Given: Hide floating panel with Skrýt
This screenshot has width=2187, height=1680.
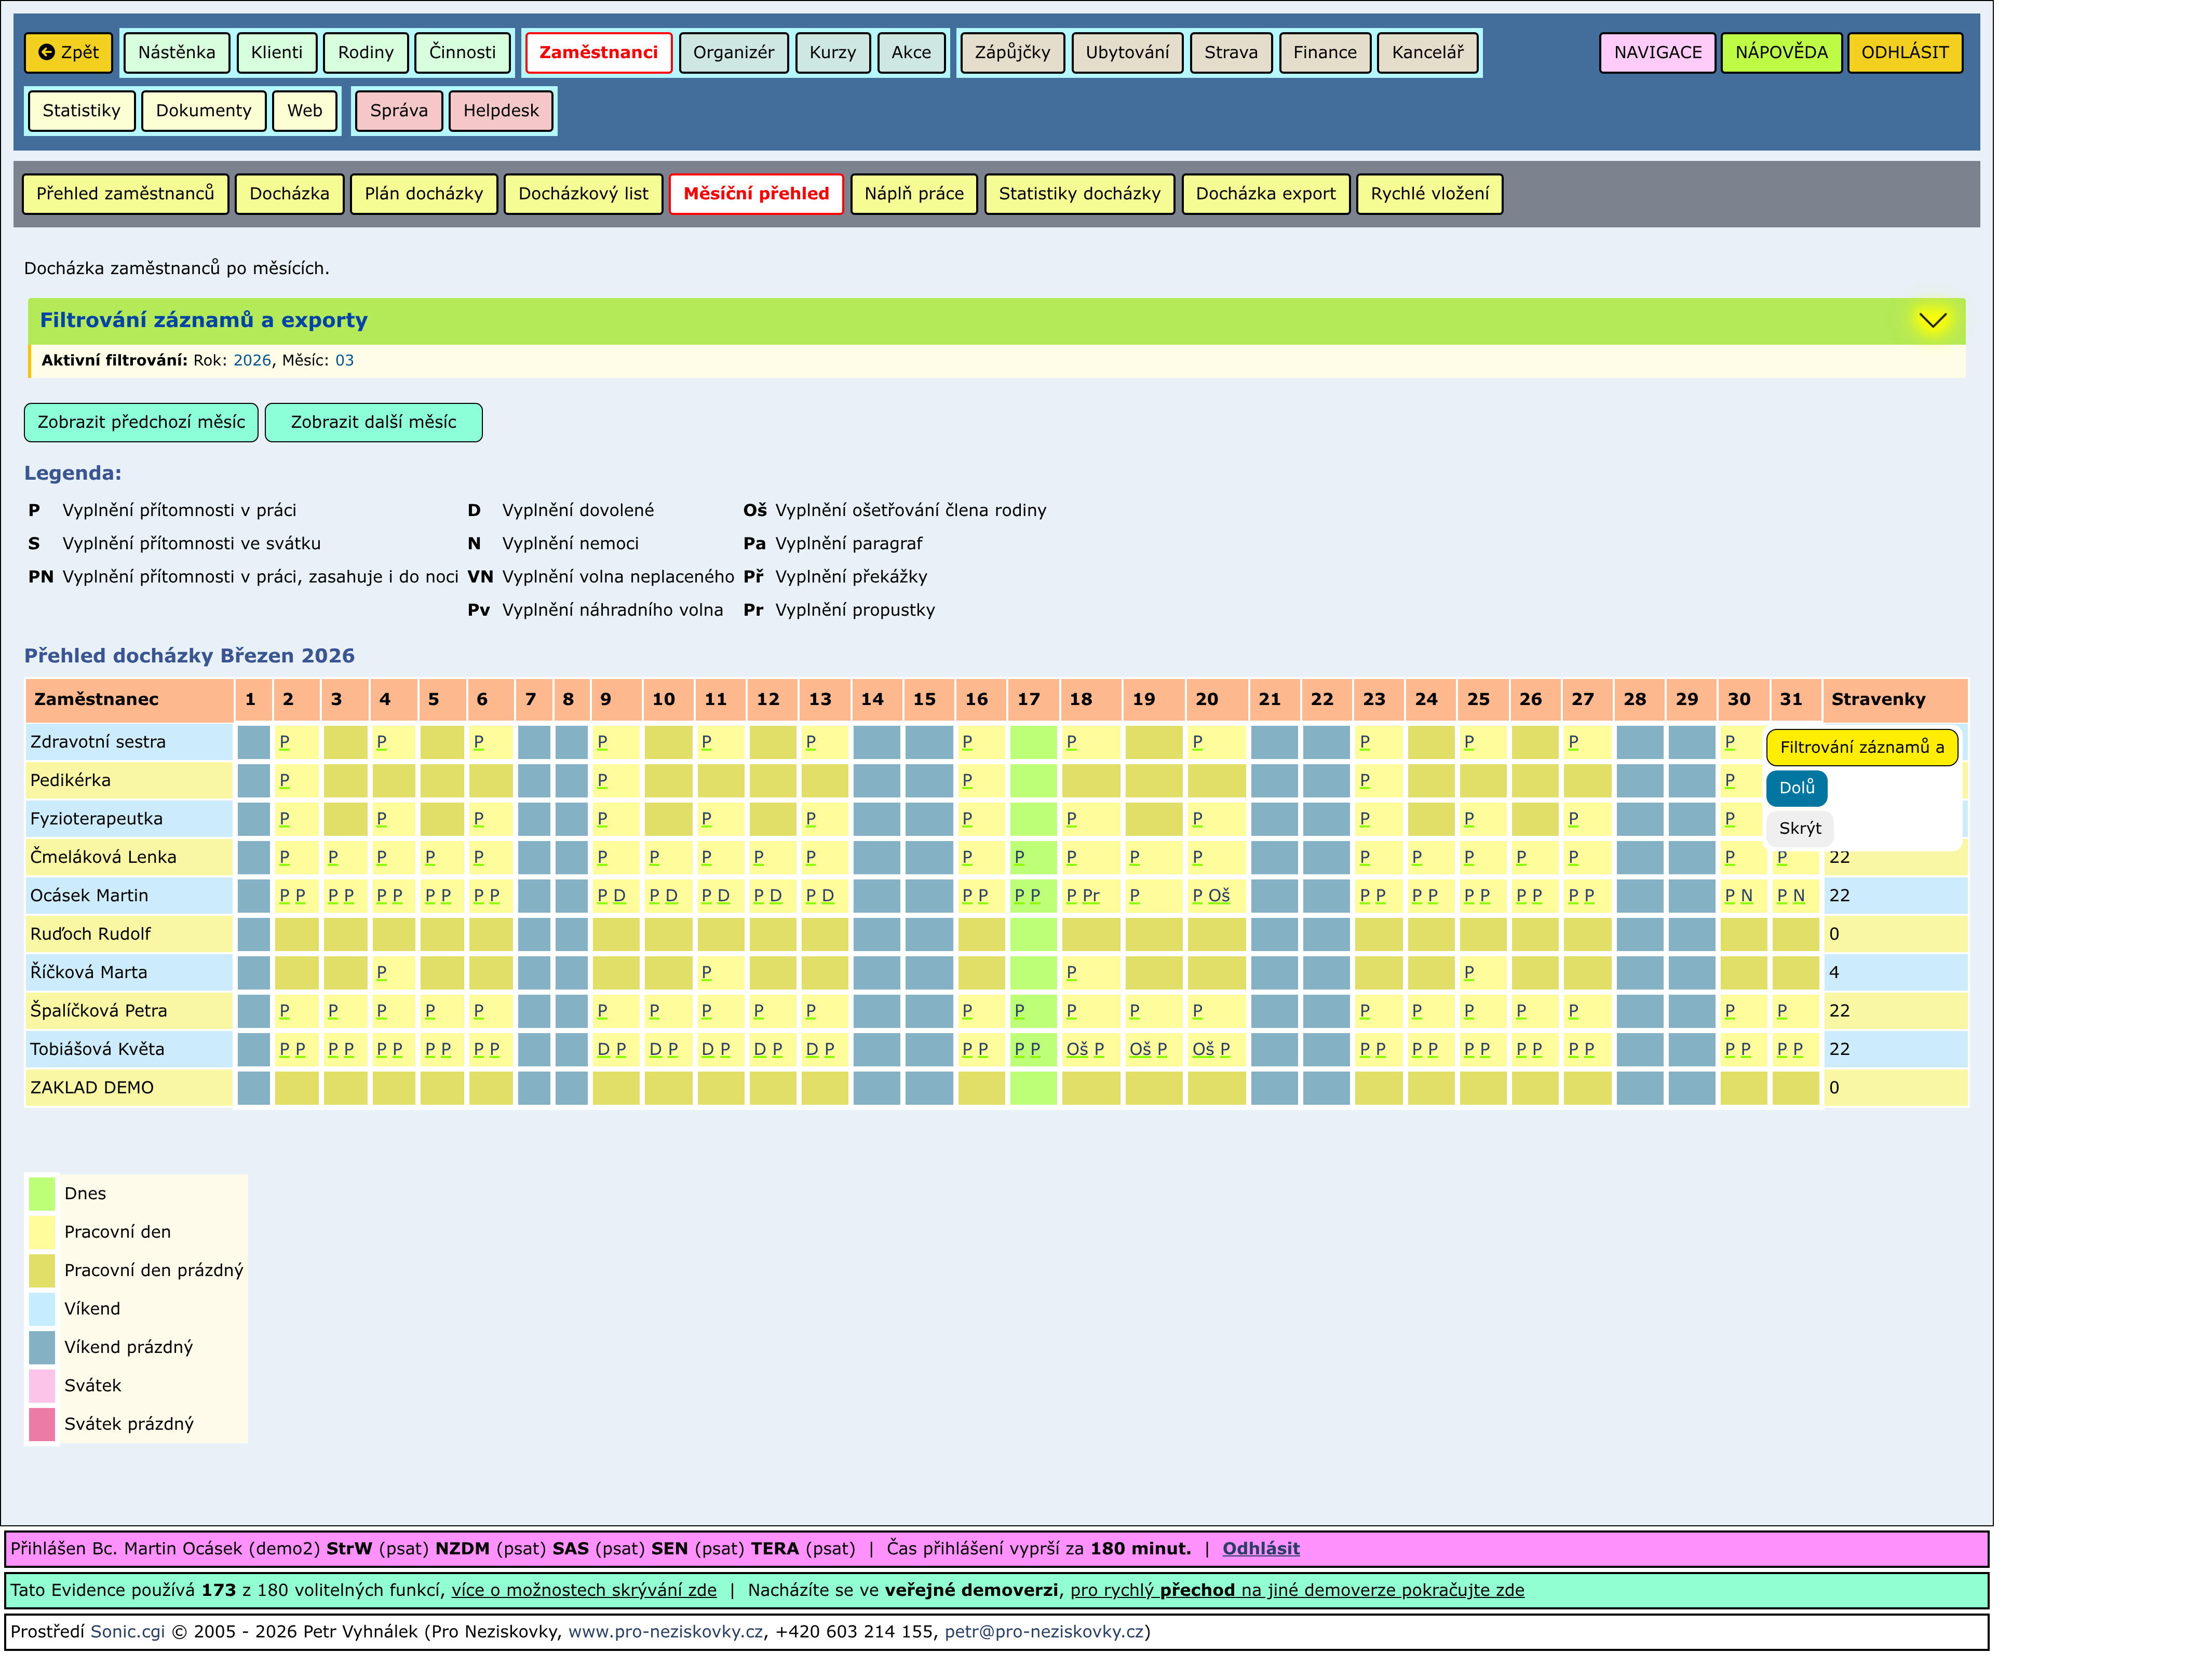Looking at the screenshot, I should (x=1799, y=828).
